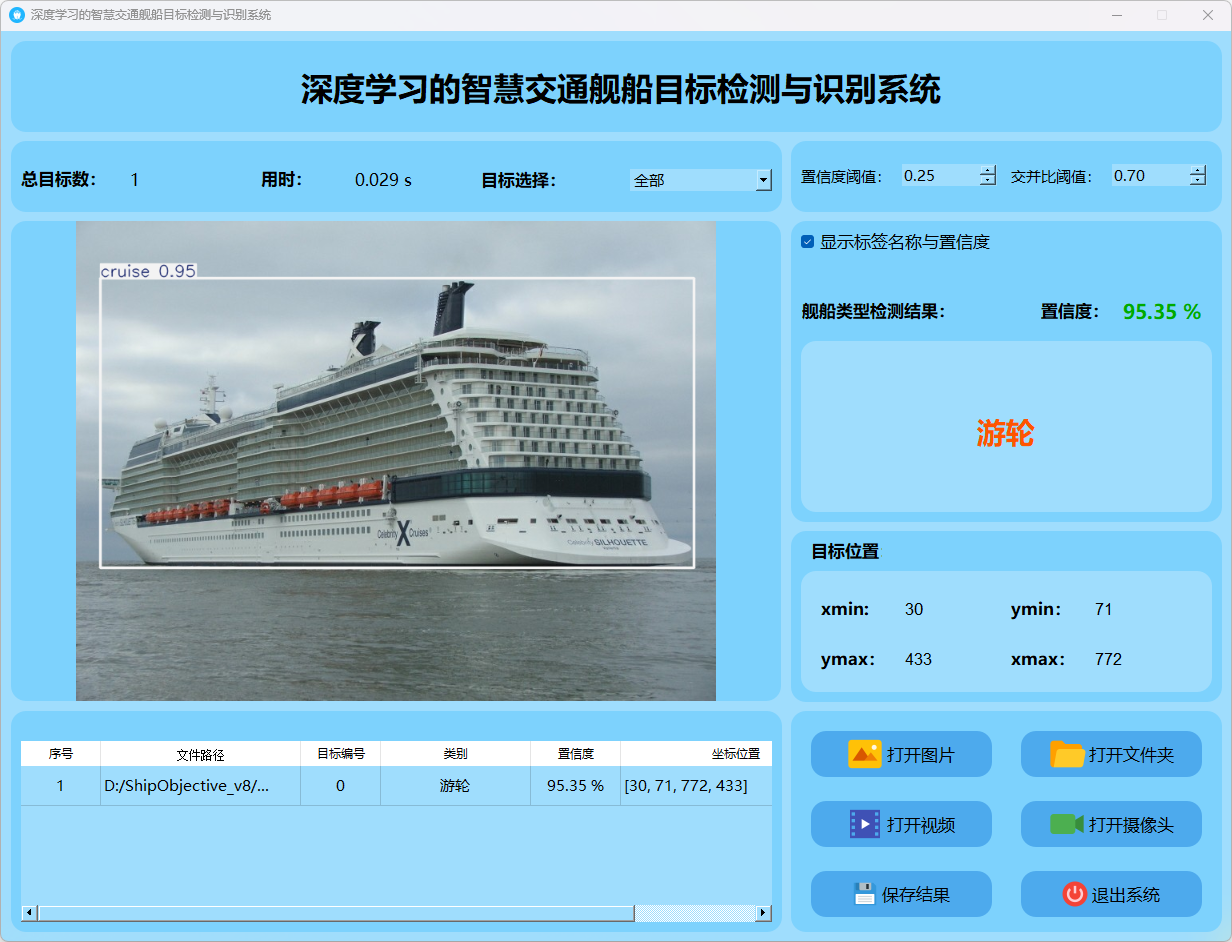This screenshot has height=942, width=1232.
Task: Toggle the show label name and confidence checkbox
Action: click(x=807, y=242)
